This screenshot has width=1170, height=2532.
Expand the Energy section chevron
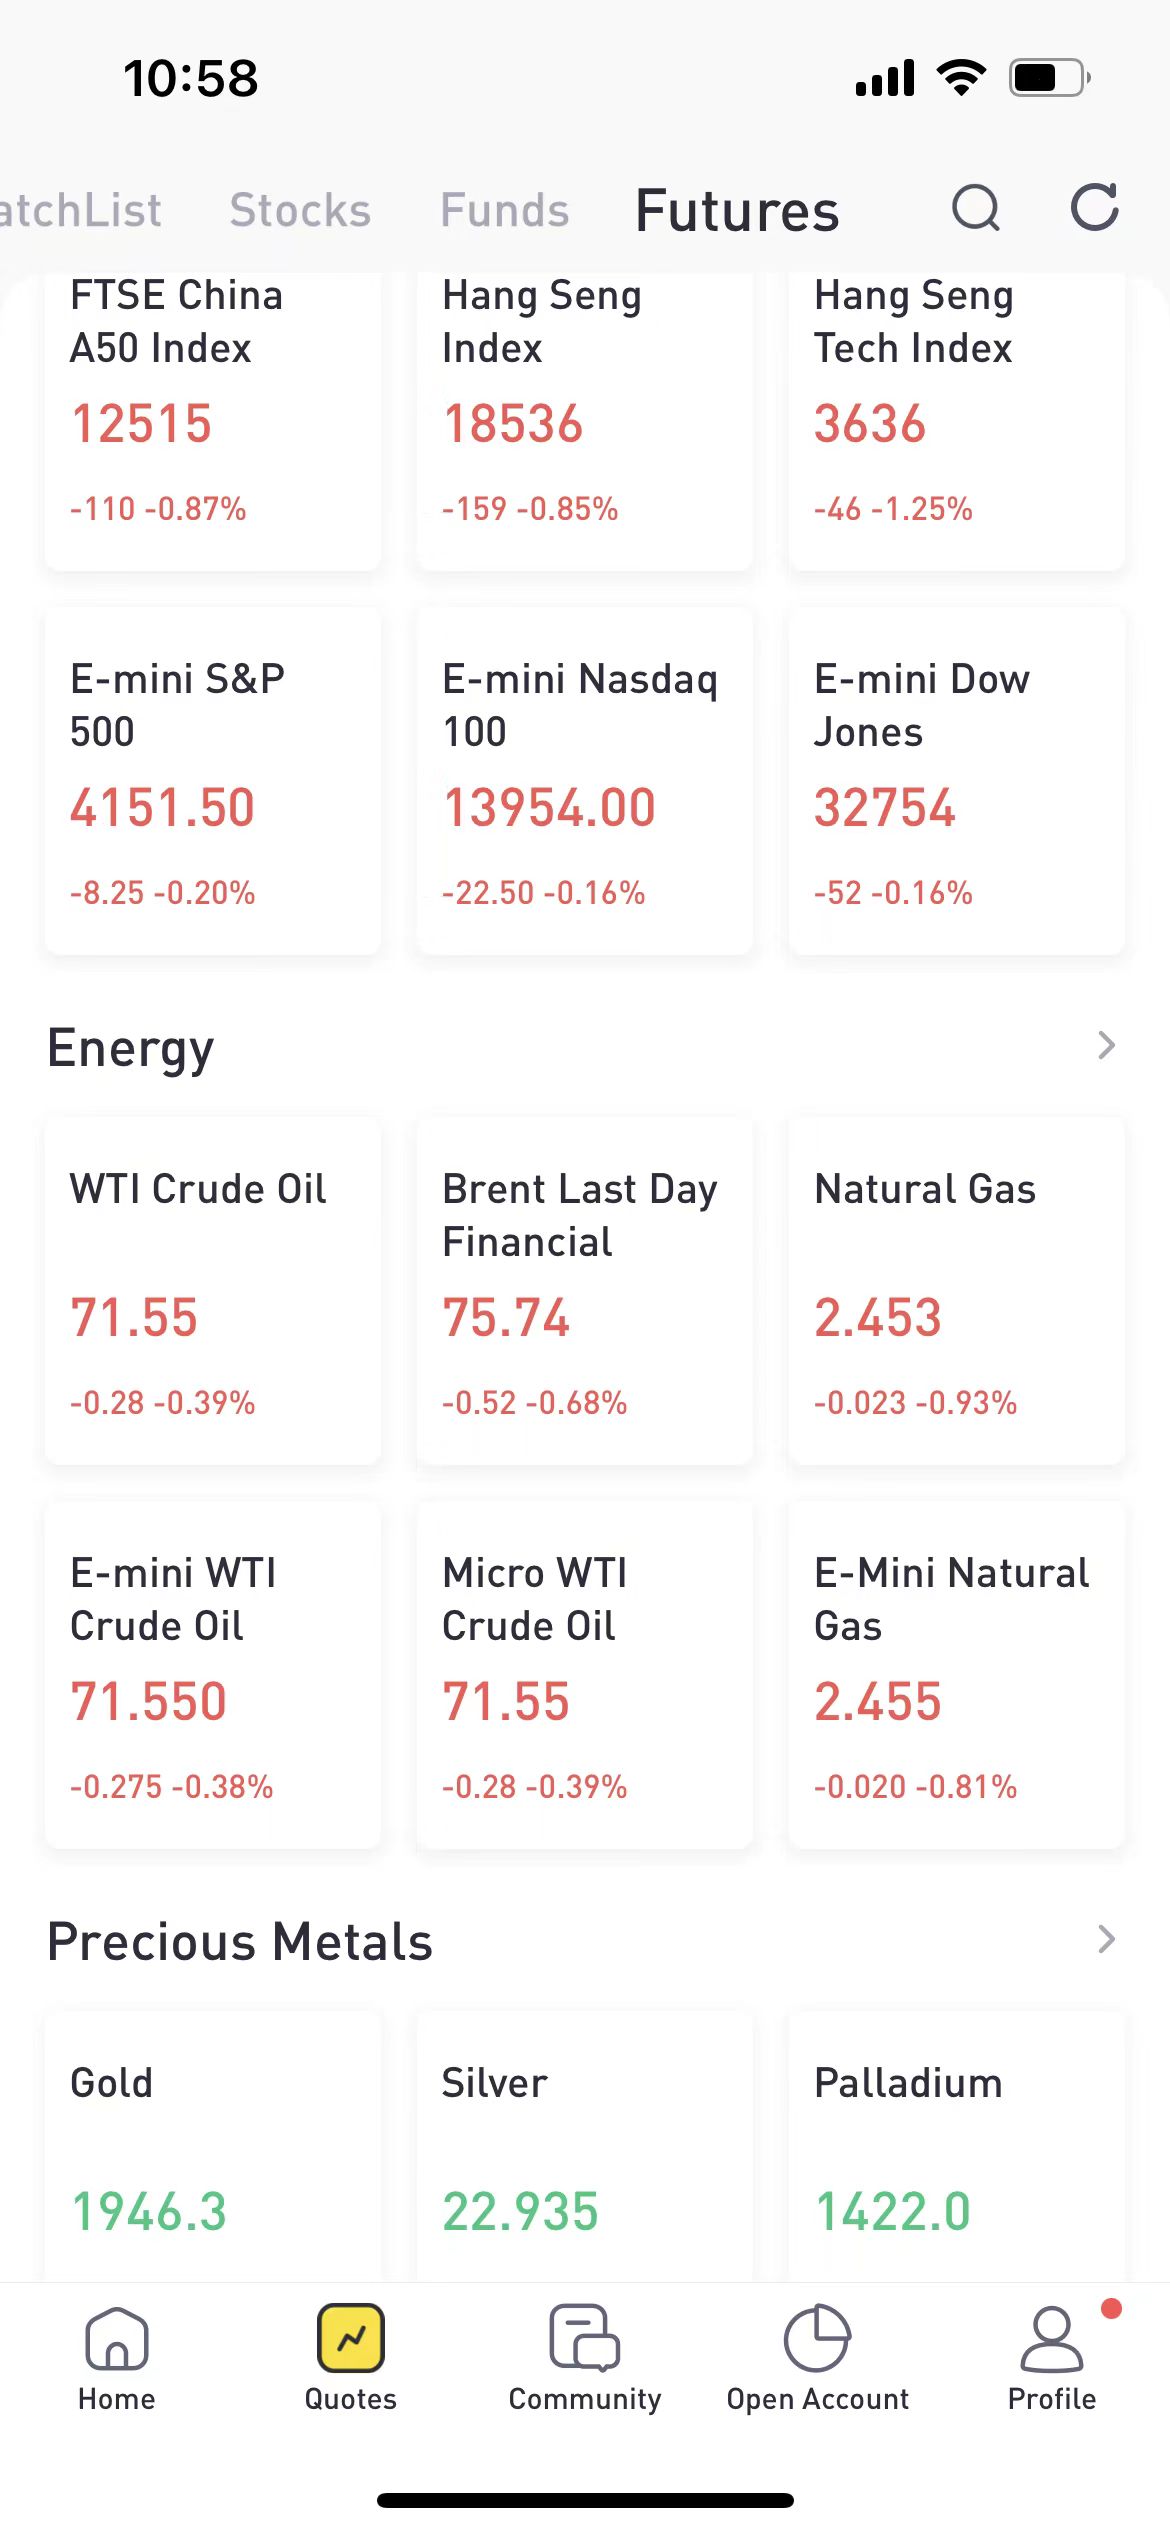[x=1106, y=1046]
